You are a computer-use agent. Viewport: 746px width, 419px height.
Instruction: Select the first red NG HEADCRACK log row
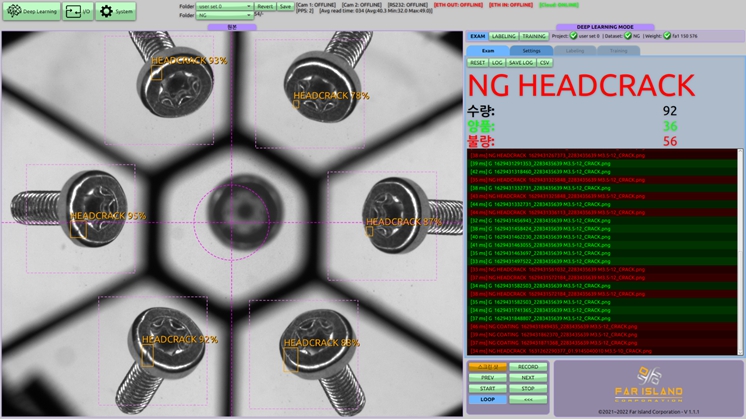[x=602, y=155]
